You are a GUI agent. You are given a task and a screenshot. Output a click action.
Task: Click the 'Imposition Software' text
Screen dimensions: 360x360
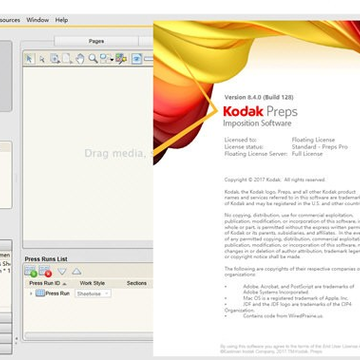tap(257, 123)
